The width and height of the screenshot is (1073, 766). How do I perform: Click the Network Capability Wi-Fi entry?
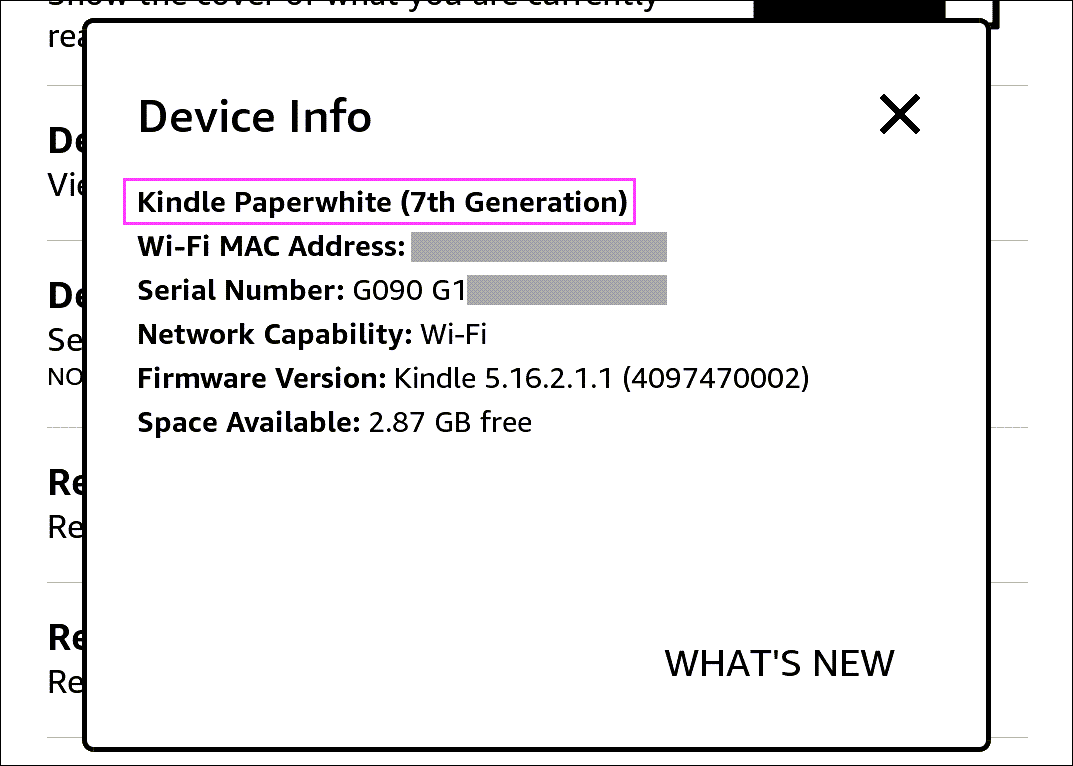310,334
